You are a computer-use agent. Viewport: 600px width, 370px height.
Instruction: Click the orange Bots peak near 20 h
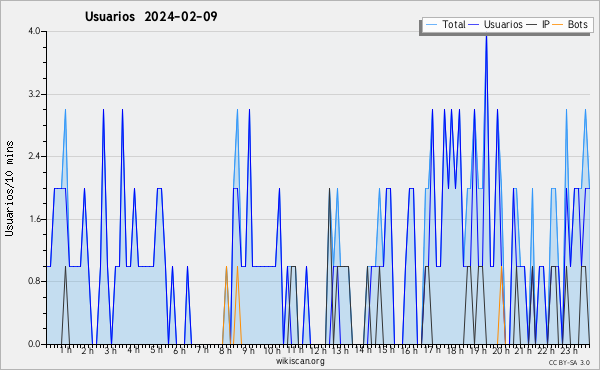coord(501,267)
